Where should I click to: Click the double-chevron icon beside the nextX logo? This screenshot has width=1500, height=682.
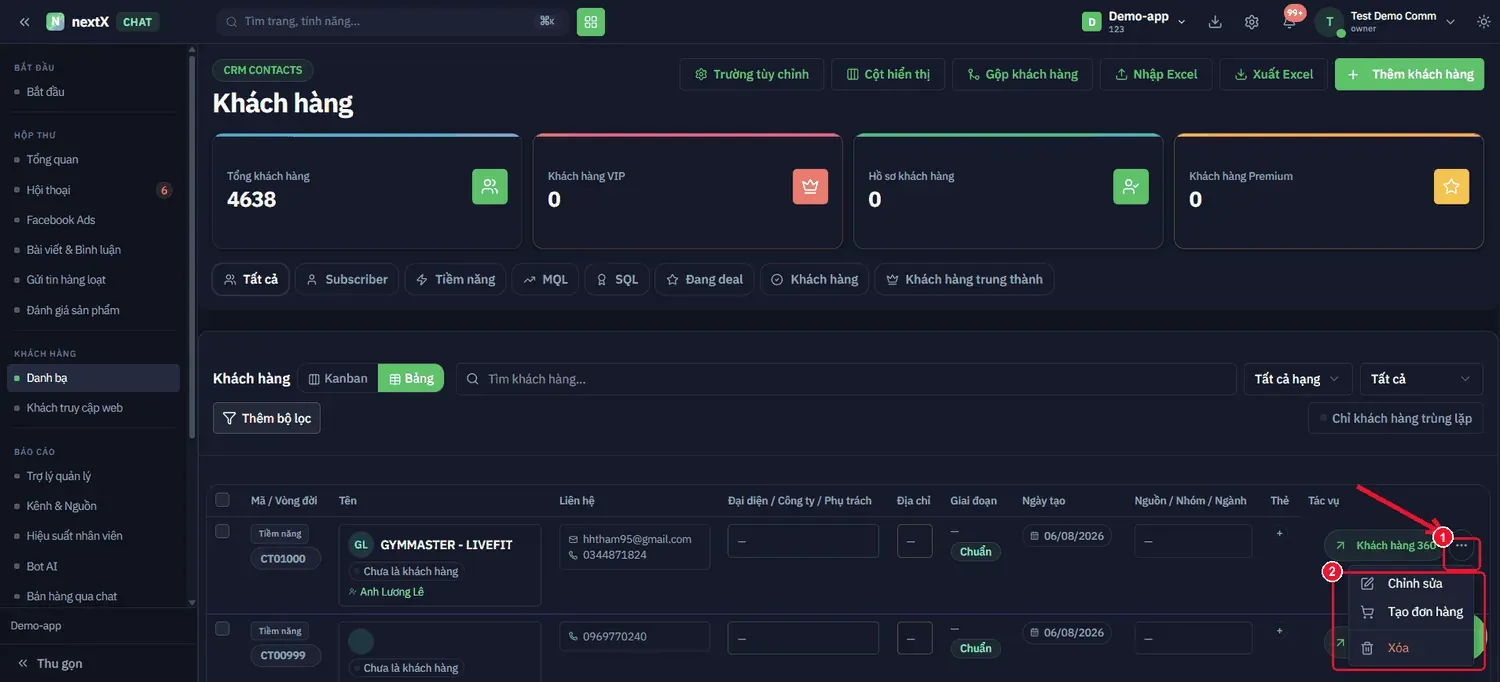[x=25, y=21]
